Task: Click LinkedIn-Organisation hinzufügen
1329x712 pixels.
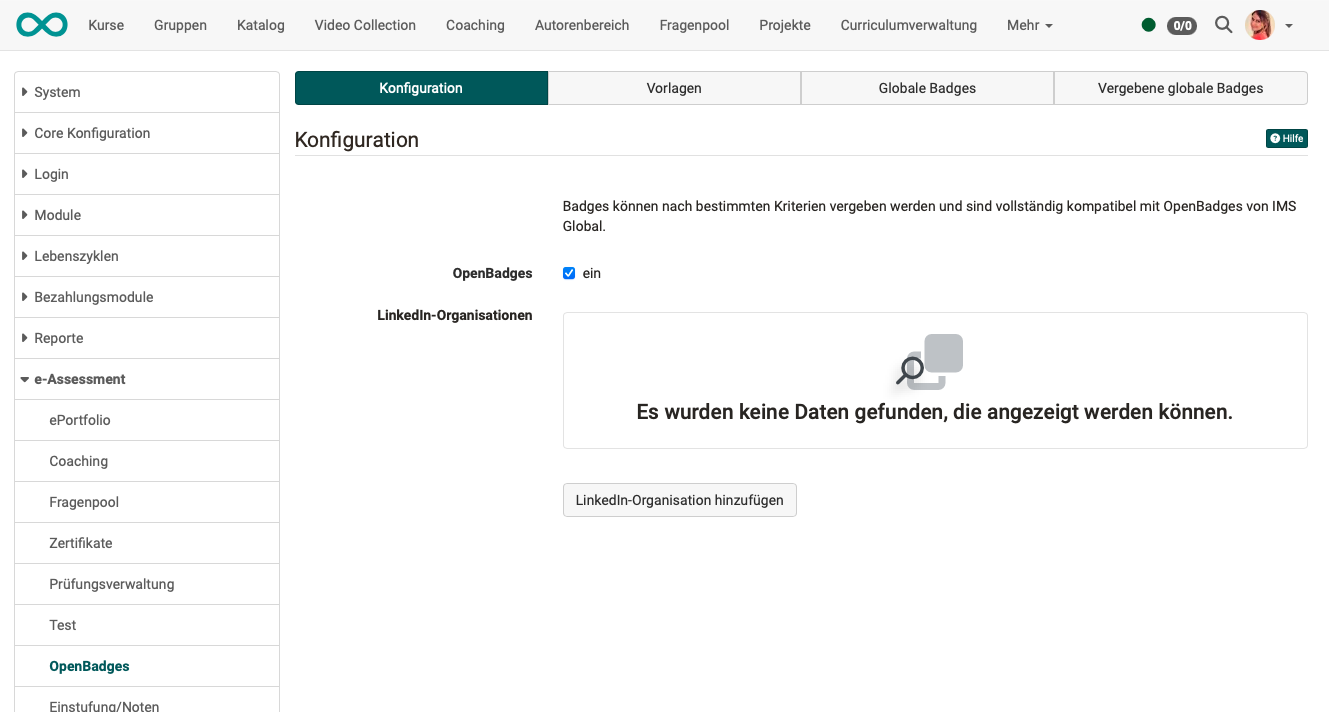Action: coord(679,500)
